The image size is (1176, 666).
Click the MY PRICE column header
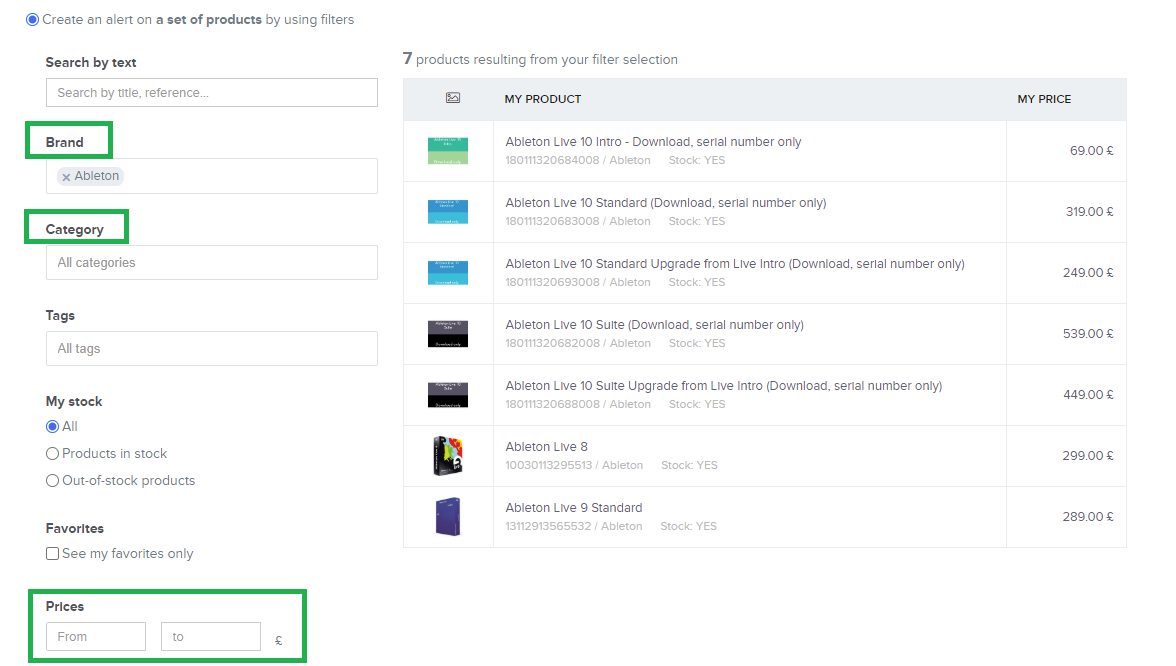1044,99
